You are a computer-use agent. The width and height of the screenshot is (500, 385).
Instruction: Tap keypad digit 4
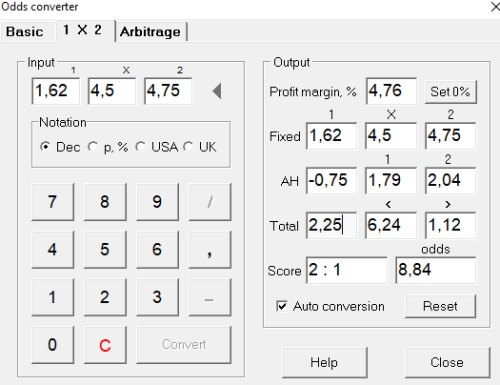click(x=52, y=249)
